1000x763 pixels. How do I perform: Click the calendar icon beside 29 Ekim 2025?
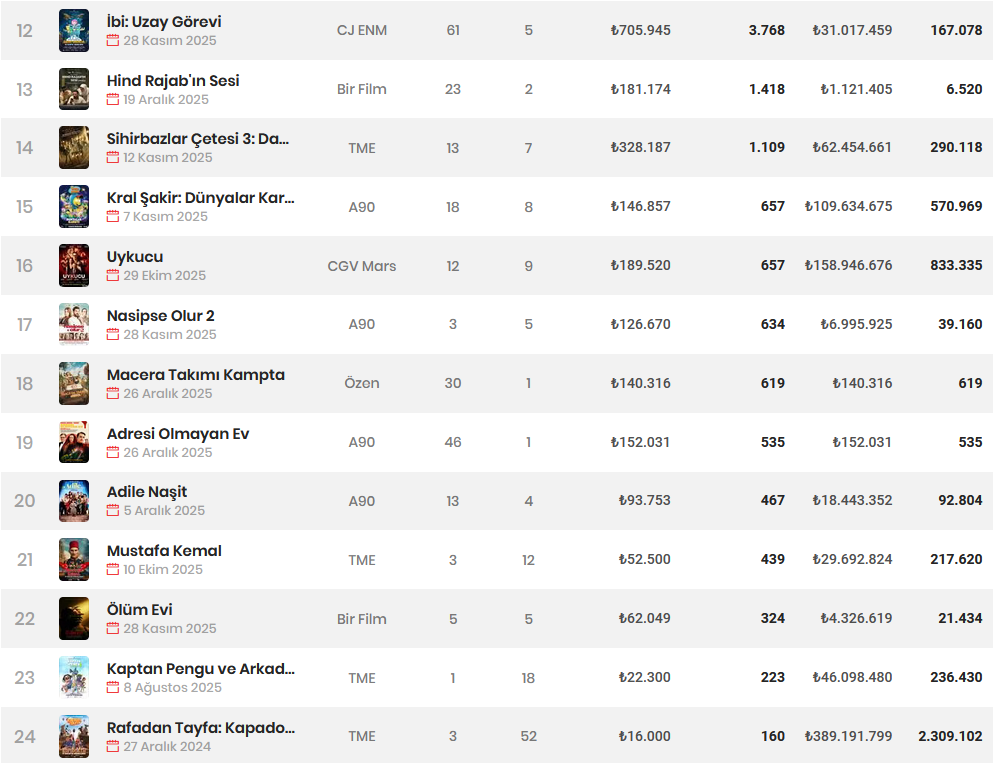tap(113, 275)
